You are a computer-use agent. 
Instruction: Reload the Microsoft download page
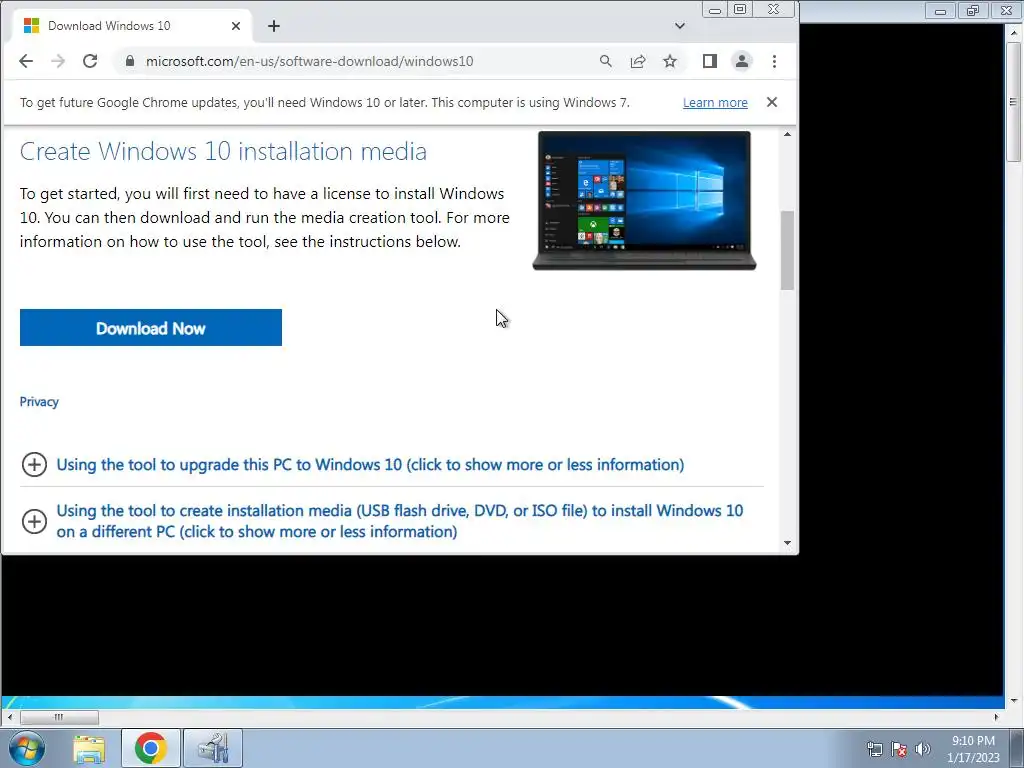[x=90, y=61]
